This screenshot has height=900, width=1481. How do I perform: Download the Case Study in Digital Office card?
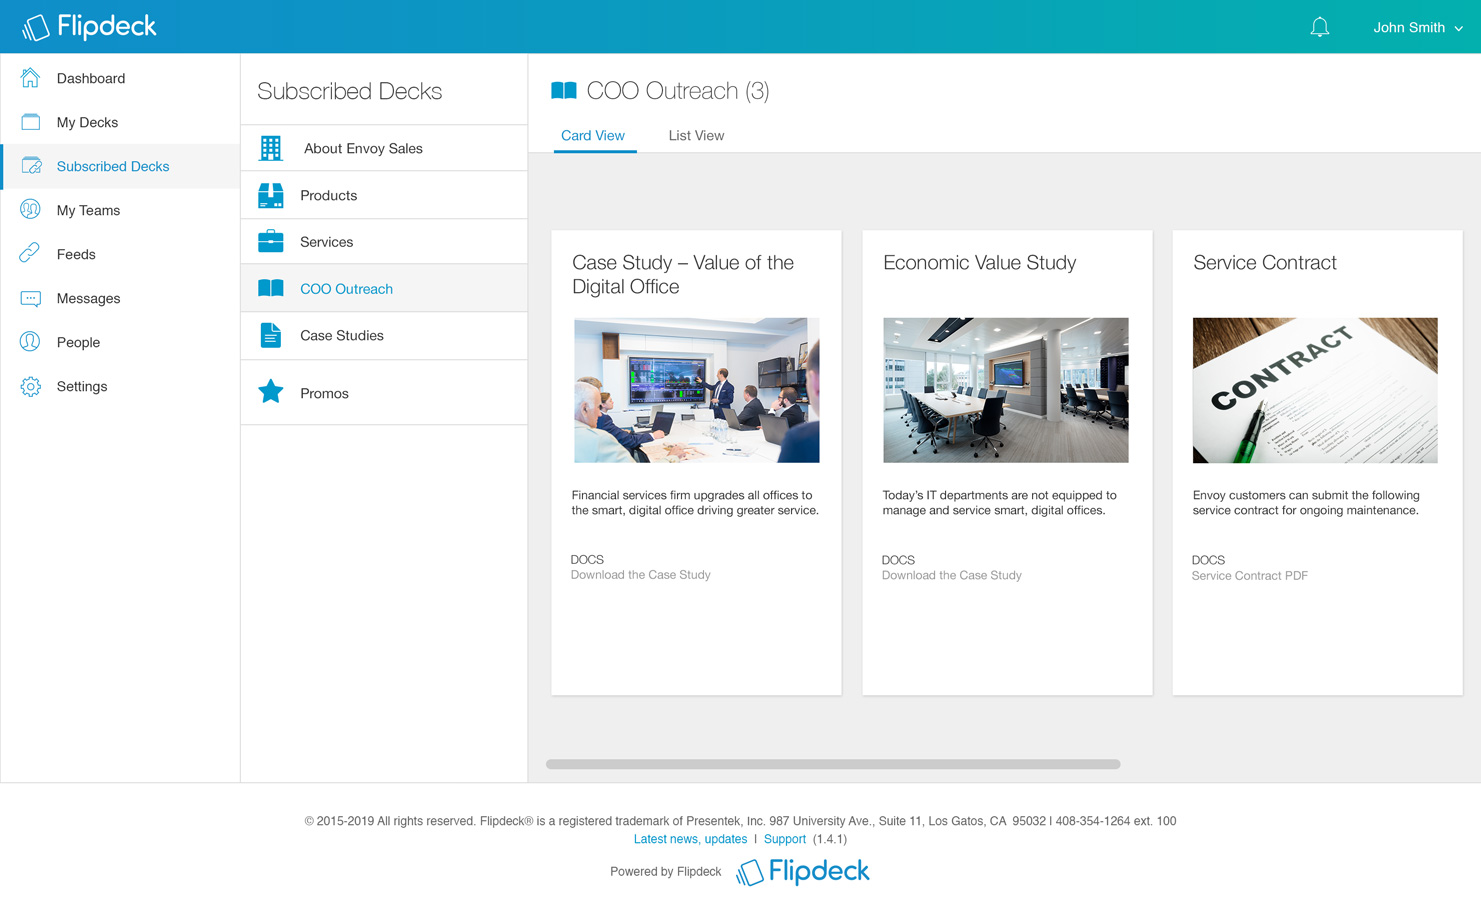[x=641, y=575]
